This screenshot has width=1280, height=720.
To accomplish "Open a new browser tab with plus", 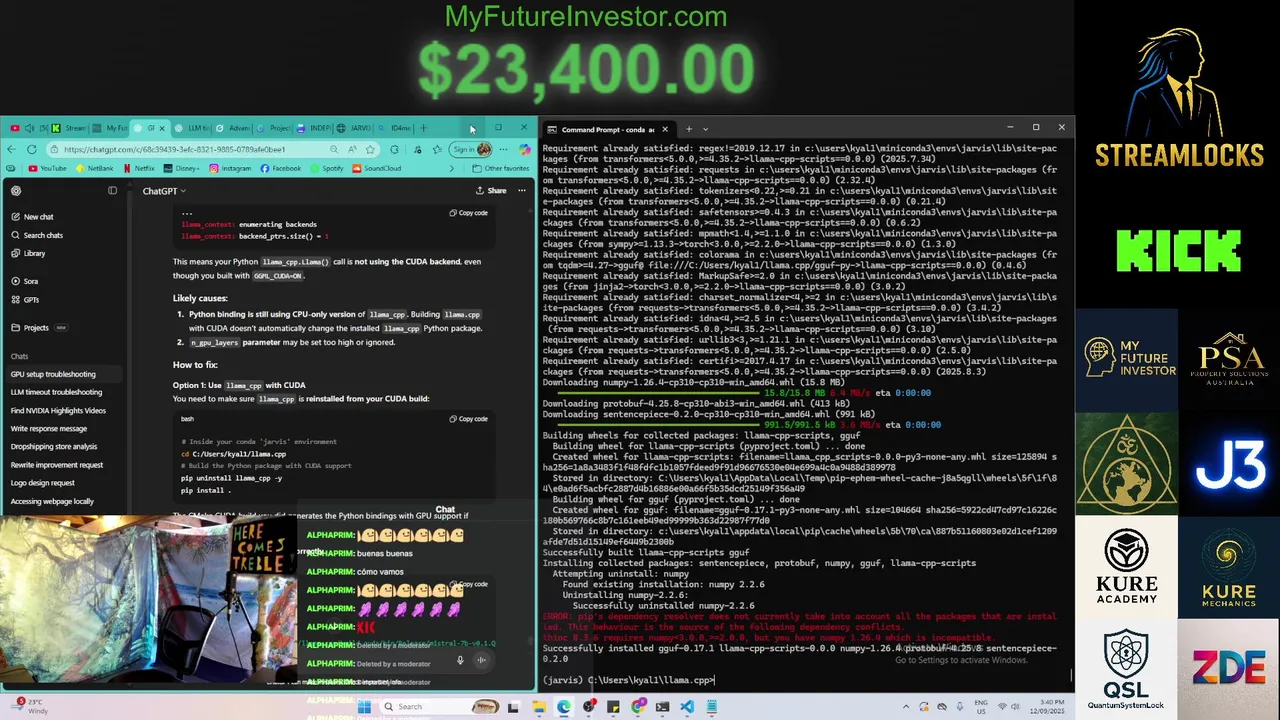I will point(423,128).
